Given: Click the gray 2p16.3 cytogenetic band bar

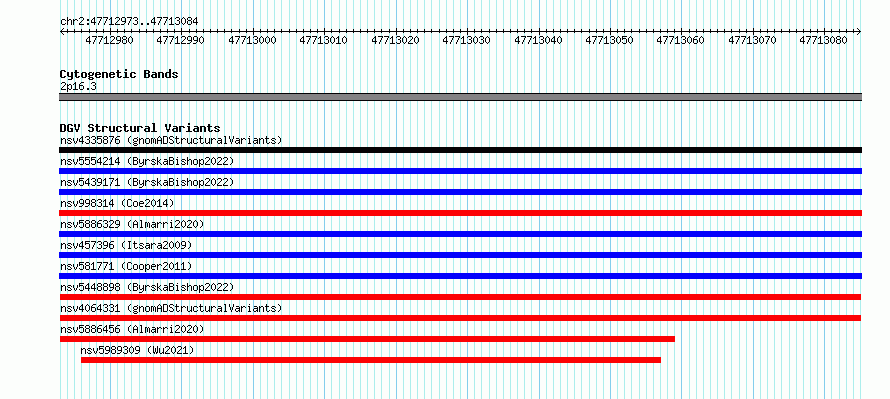Looking at the screenshot, I should click(x=460, y=97).
